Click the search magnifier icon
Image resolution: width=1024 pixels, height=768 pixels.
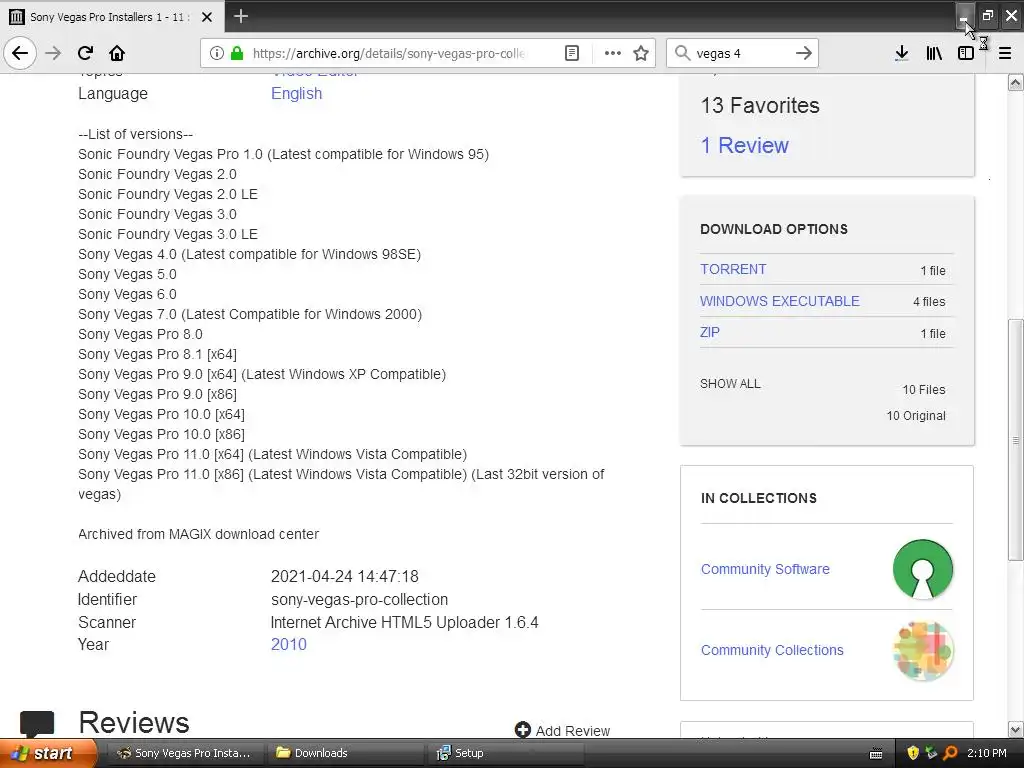click(682, 53)
